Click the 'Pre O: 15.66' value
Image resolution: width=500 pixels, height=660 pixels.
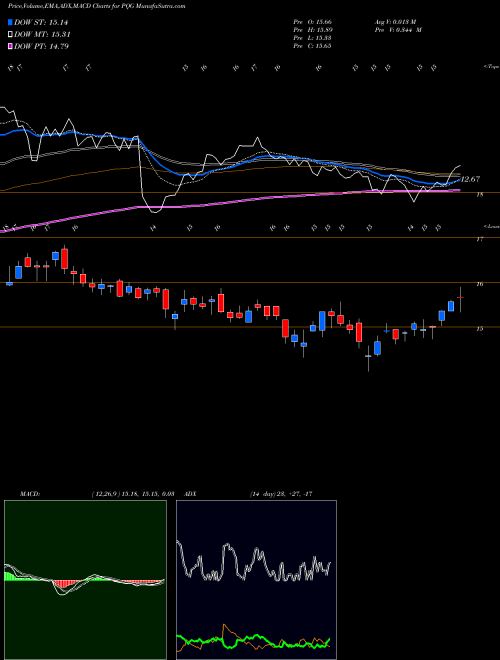coord(313,22)
